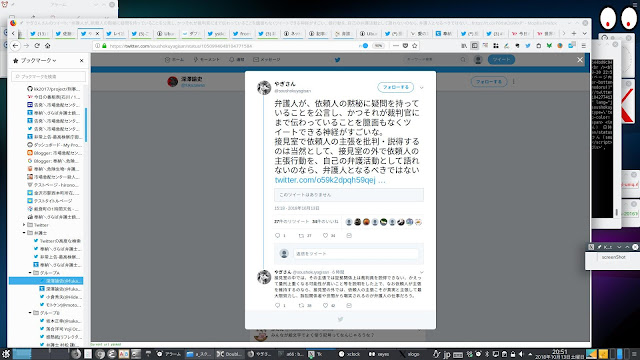The image size is (640, 360).
Task: Retweet the second やぎさん reply tweet
Action: click(302, 305)
